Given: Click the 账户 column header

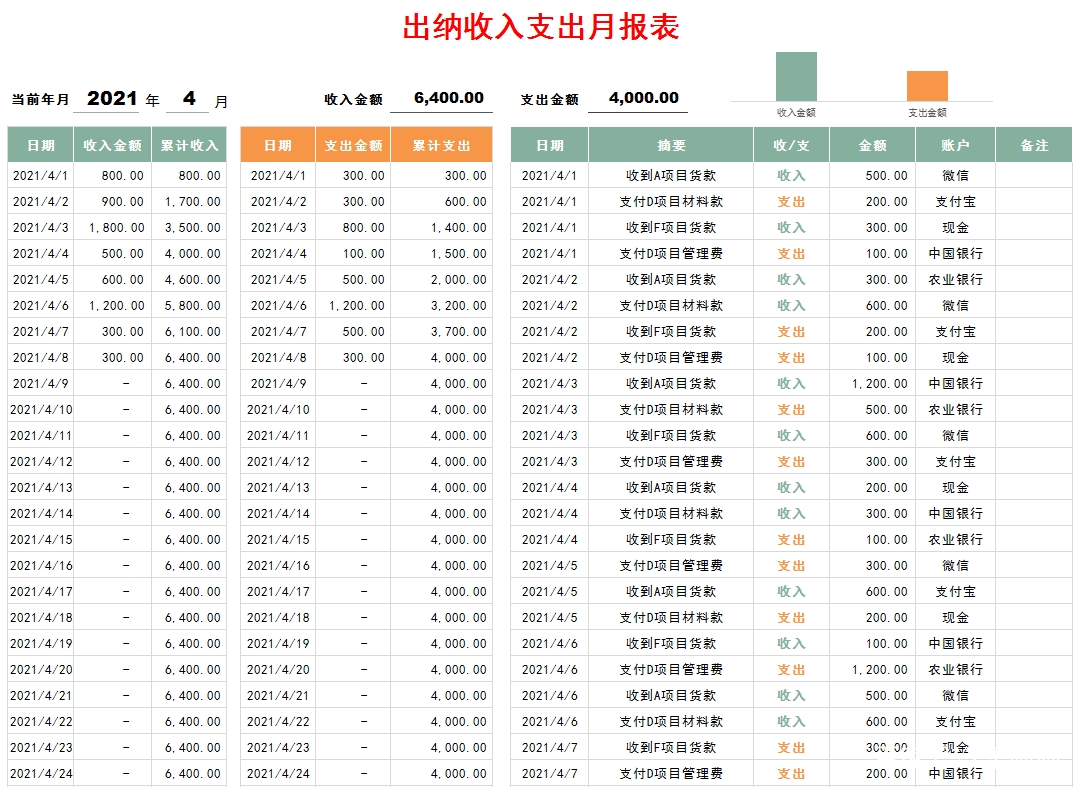Looking at the screenshot, I should click(x=955, y=145).
